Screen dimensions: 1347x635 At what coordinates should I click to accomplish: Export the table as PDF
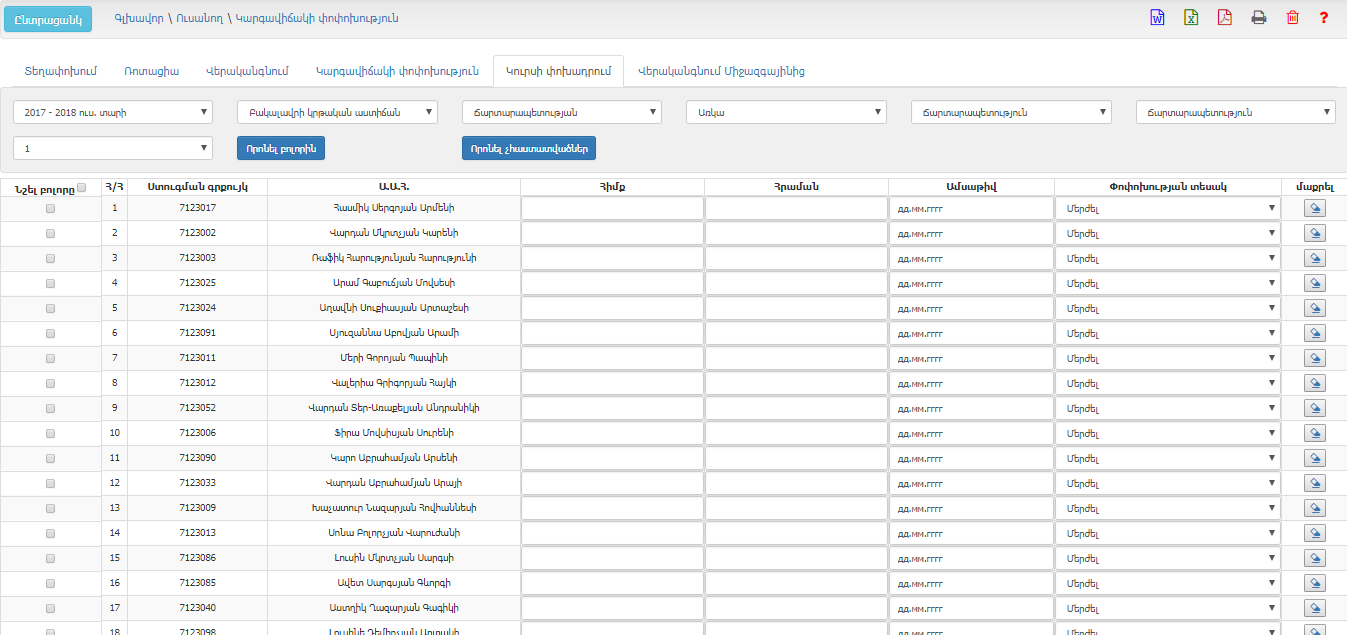tap(1224, 17)
